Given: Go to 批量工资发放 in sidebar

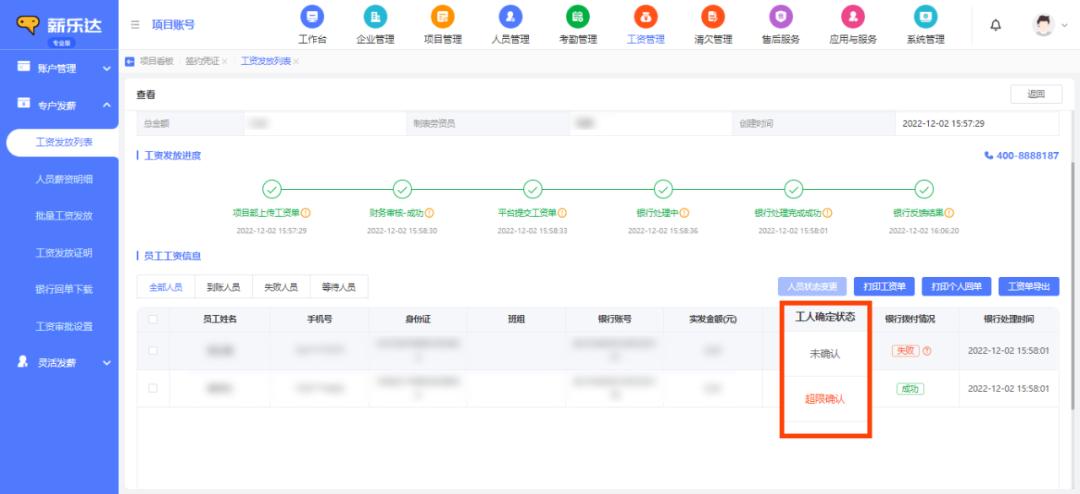Looking at the screenshot, I should pyautogui.click(x=64, y=216).
